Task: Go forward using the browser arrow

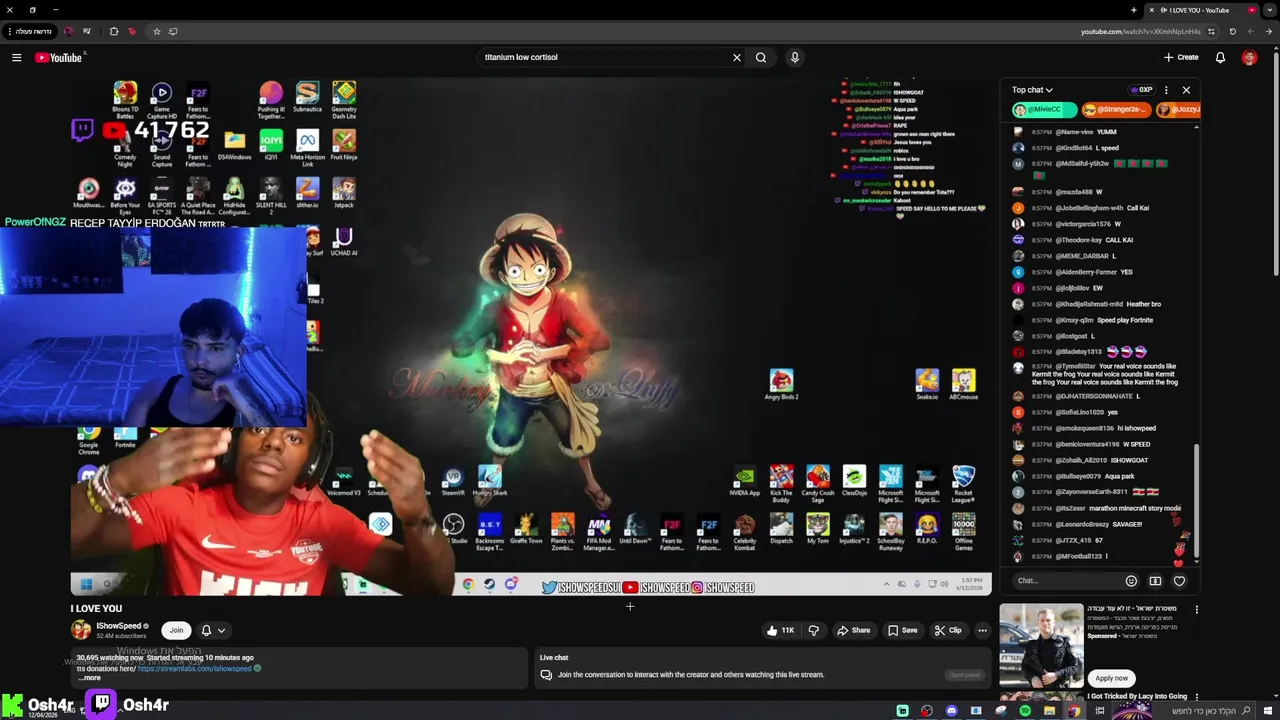Action: pos(1250,31)
